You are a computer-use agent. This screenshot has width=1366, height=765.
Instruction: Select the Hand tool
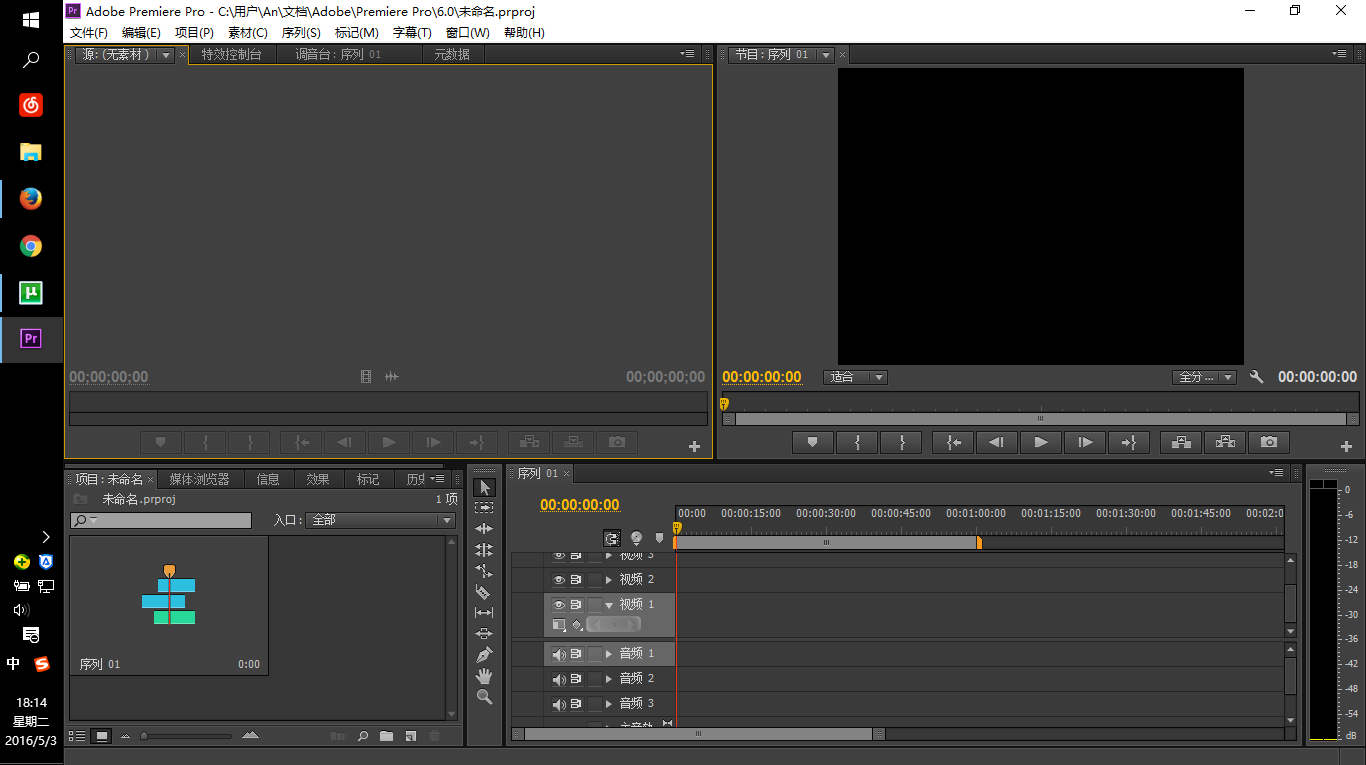(484, 676)
